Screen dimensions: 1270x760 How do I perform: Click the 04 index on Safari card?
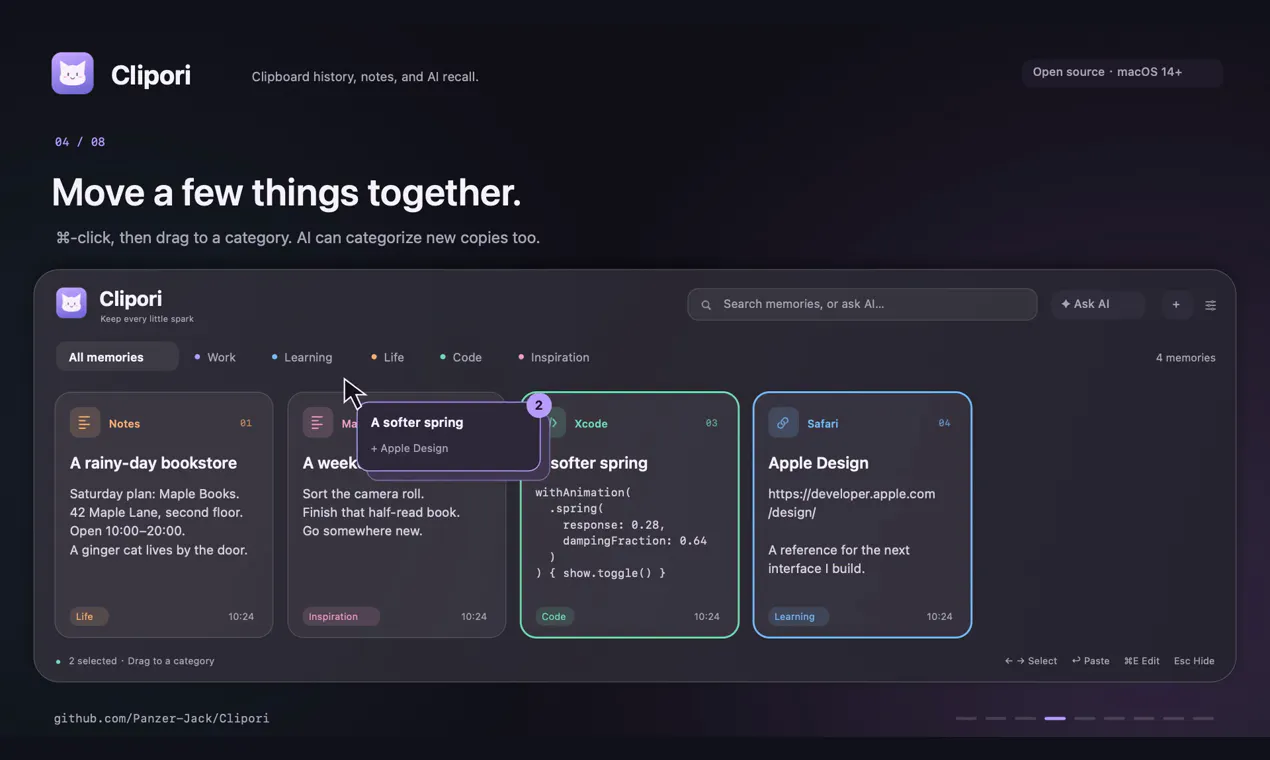(944, 423)
